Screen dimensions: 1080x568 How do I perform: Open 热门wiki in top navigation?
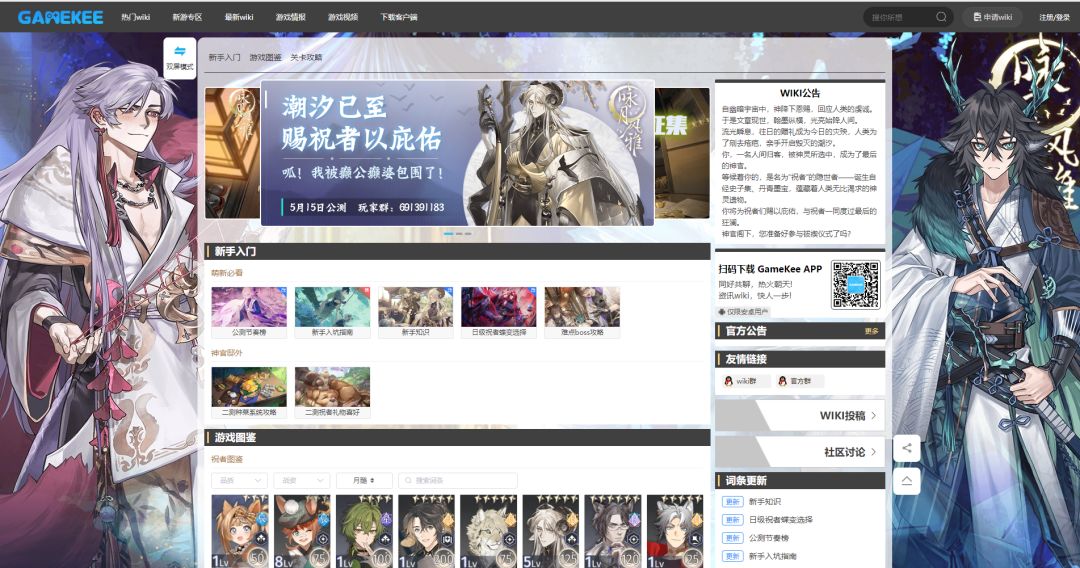[x=136, y=17]
